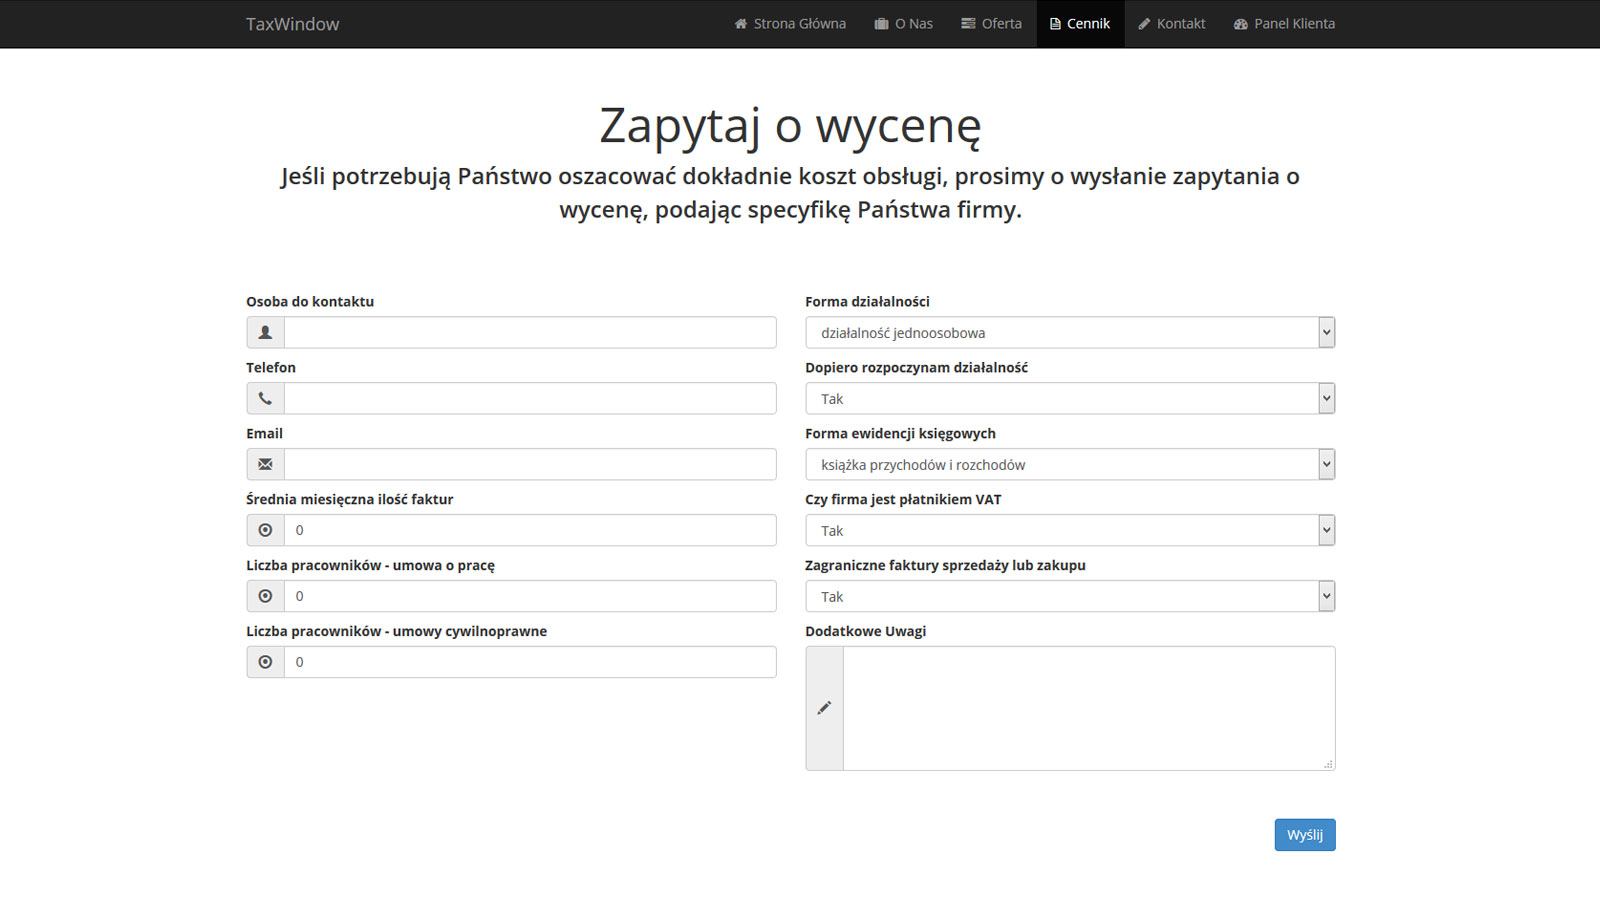Click the briefcase icon next to O Nas
This screenshot has width=1600, height=900.
click(881, 24)
